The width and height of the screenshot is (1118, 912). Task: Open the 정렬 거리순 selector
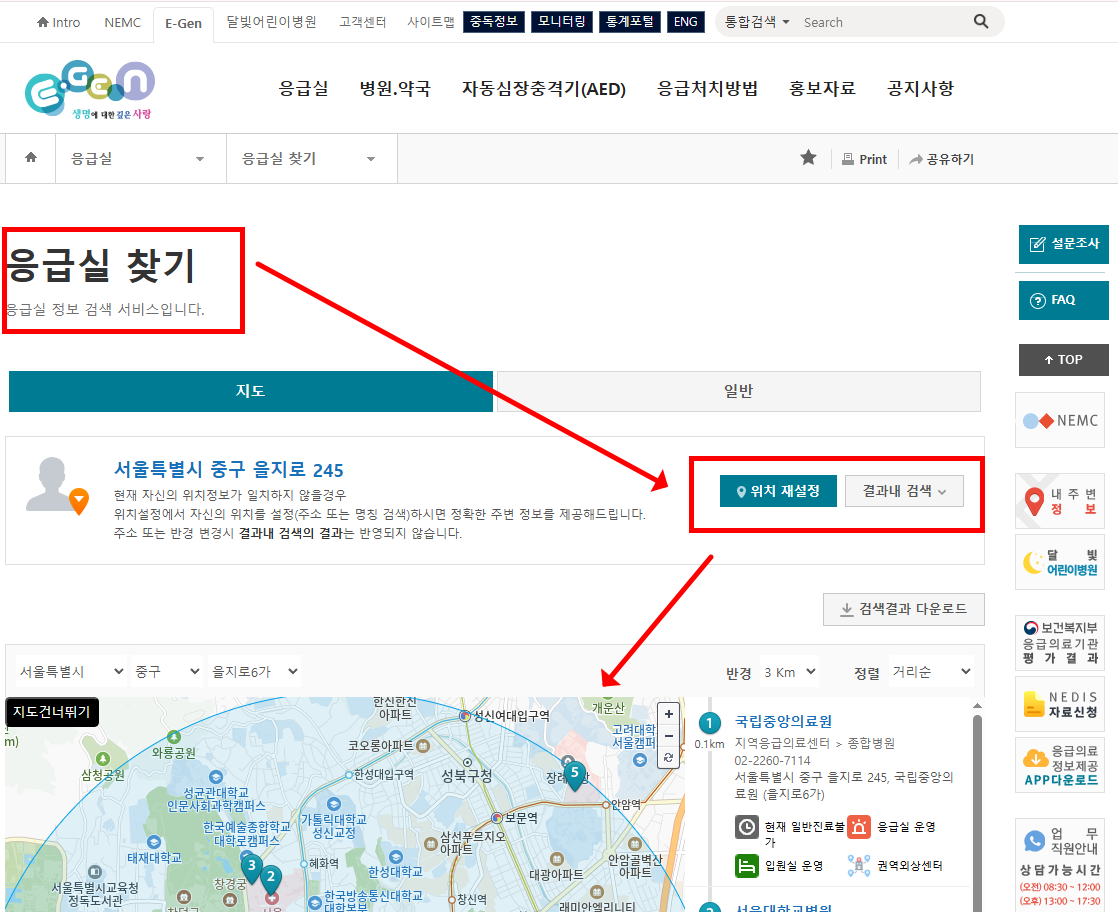click(x=931, y=672)
